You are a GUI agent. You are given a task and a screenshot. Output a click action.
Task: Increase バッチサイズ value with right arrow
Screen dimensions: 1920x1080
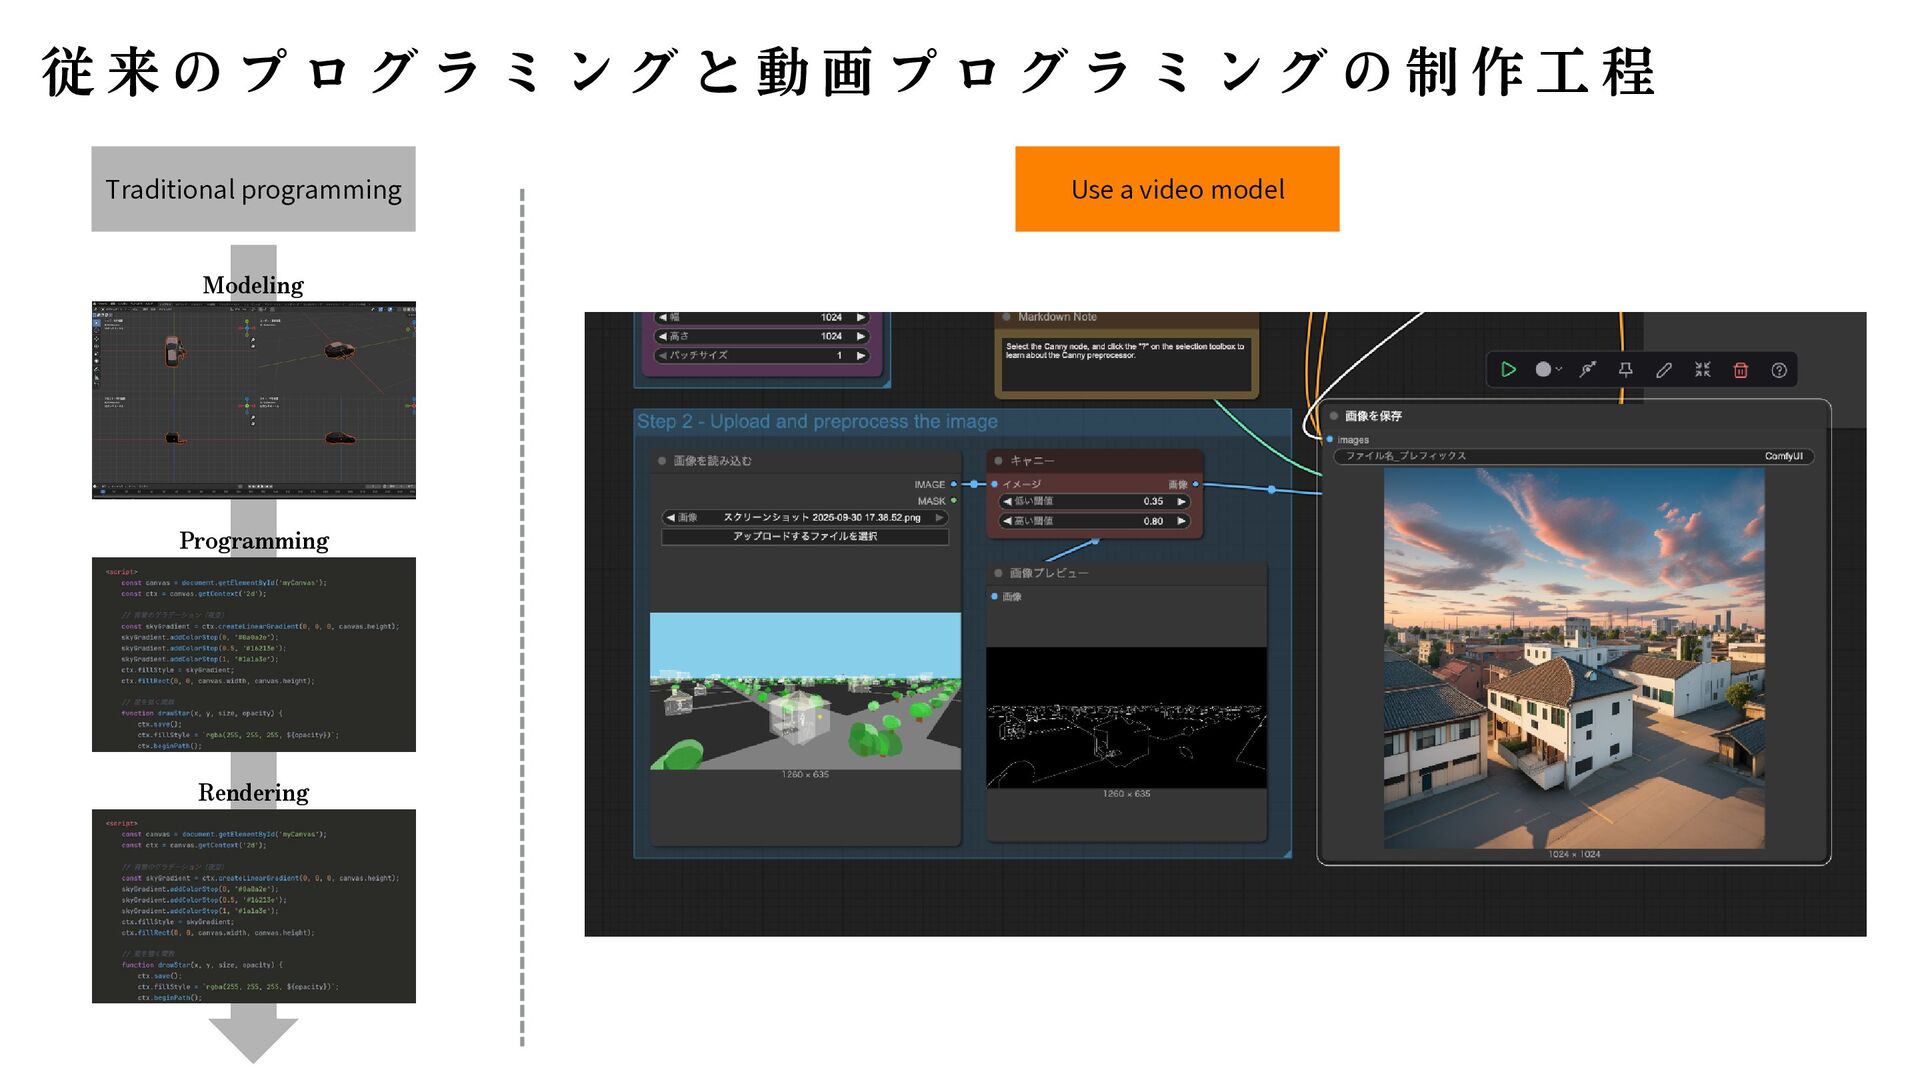[x=861, y=355]
